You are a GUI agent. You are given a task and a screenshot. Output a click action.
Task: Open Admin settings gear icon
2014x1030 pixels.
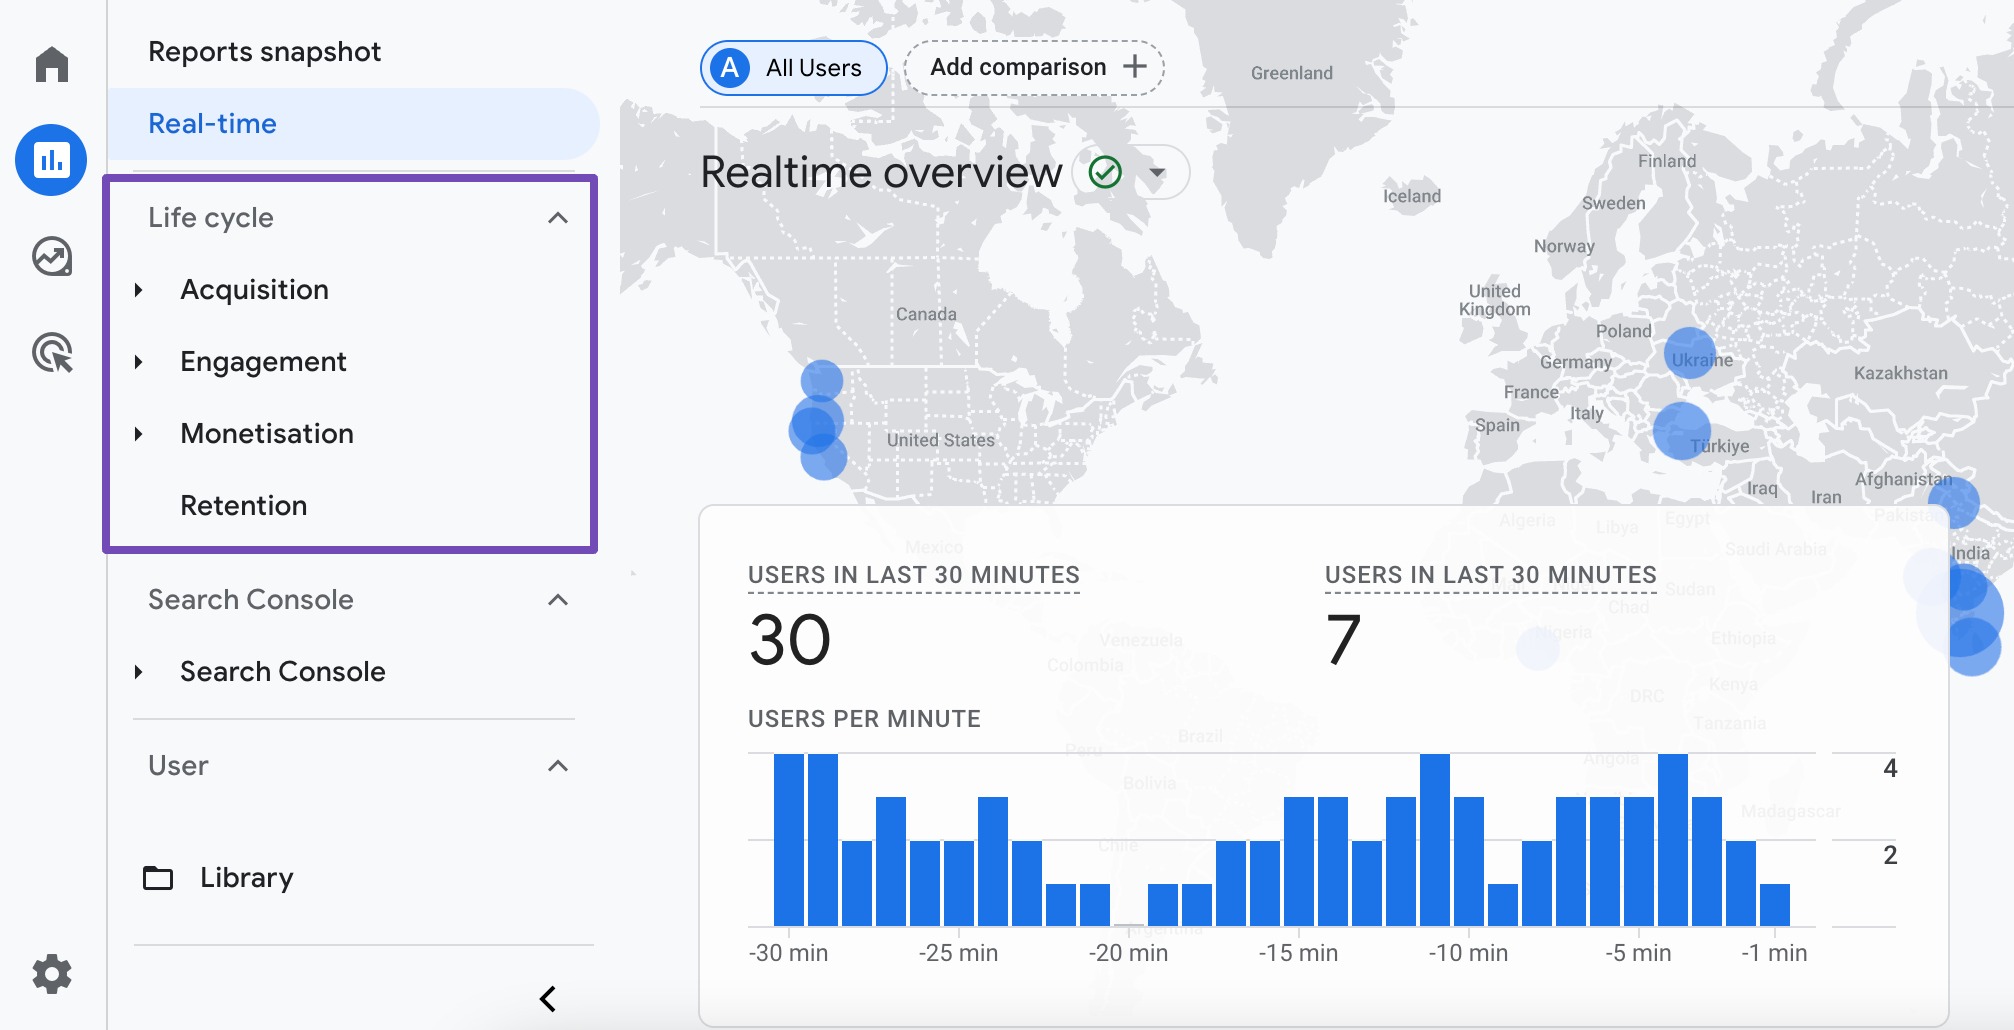coord(52,973)
